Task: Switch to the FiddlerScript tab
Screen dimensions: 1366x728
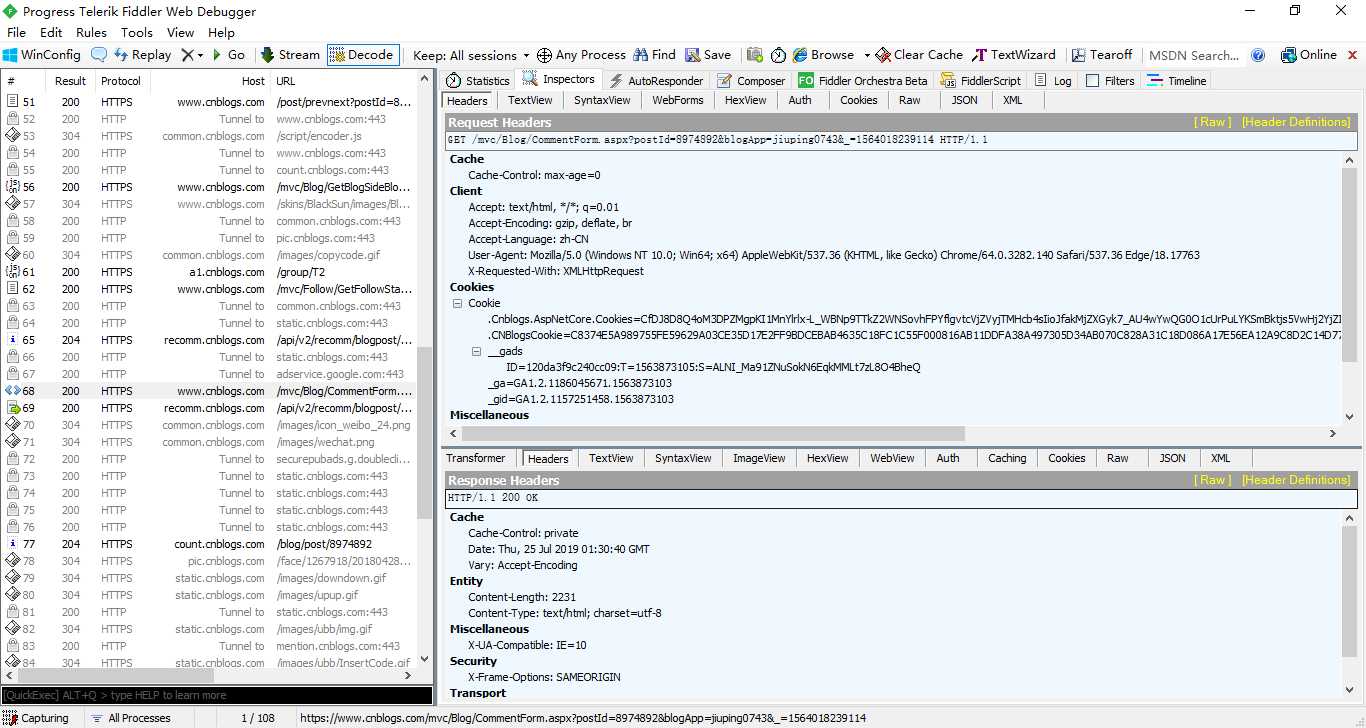Action: point(981,81)
